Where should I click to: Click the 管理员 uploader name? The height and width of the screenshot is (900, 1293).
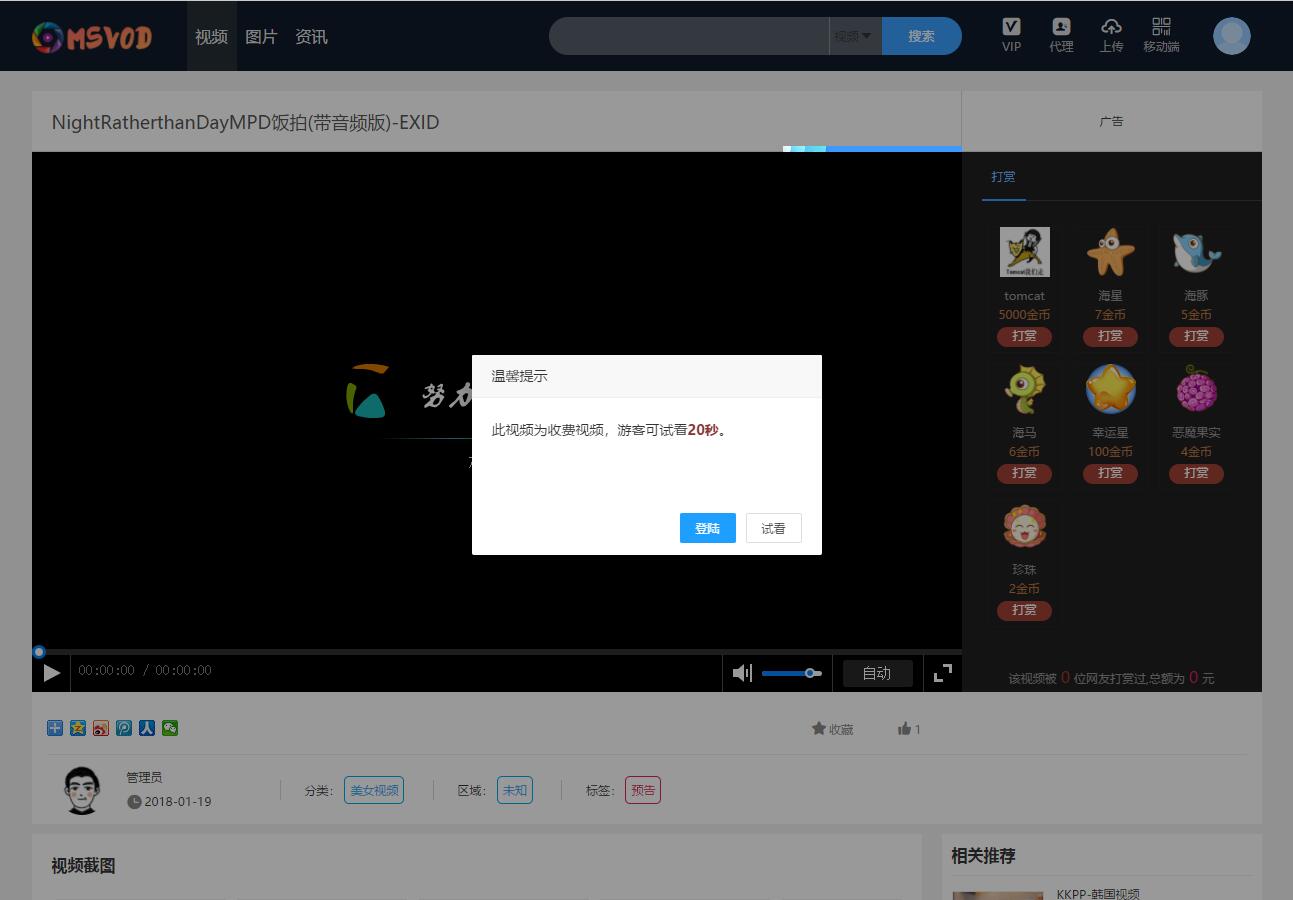tap(144, 777)
